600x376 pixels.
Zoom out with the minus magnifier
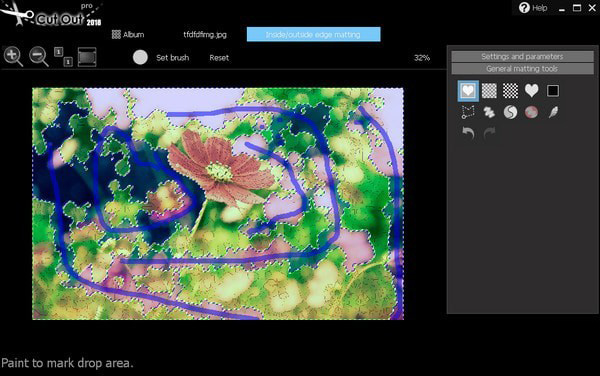(39, 57)
